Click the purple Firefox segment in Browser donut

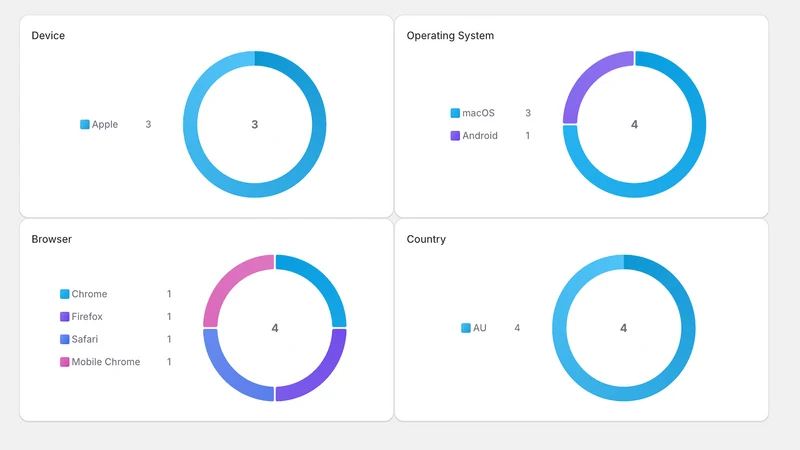[x=321, y=375]
